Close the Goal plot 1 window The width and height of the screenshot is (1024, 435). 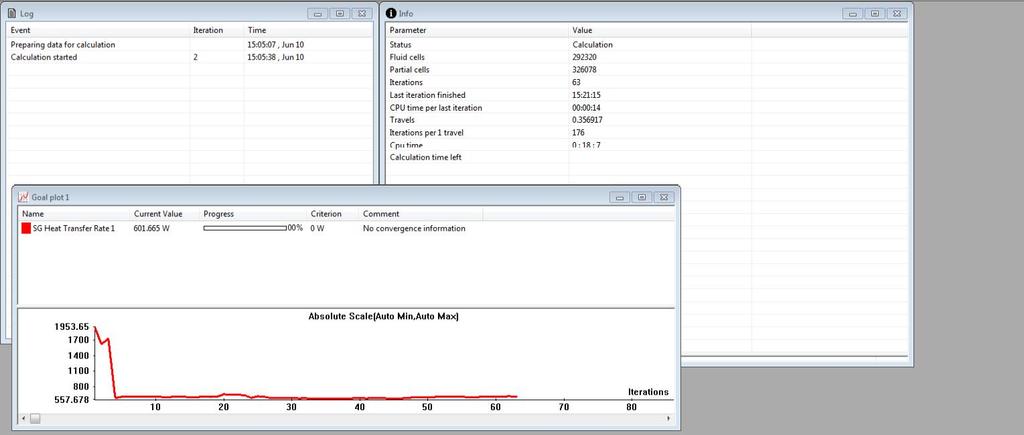click(x=664, y=197)
